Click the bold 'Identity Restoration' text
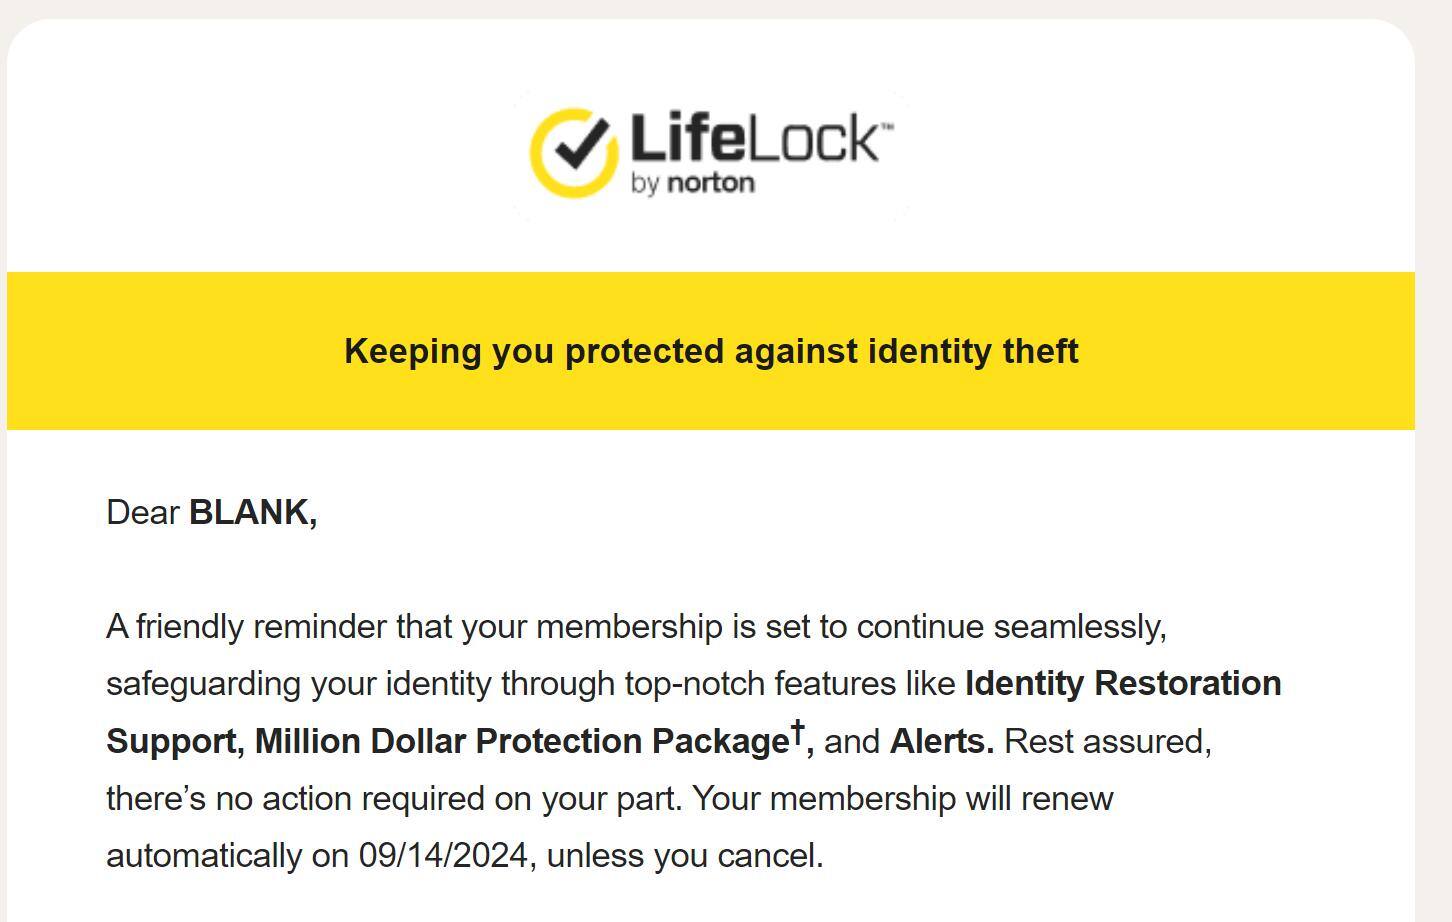This screenshot has height=922, width=1452. pyautogui.click(x=1122, y=683)
